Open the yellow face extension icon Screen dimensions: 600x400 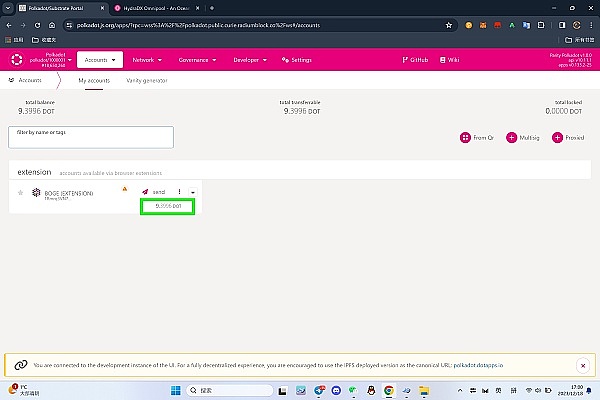pyautogui.click(x=469, y=25)
